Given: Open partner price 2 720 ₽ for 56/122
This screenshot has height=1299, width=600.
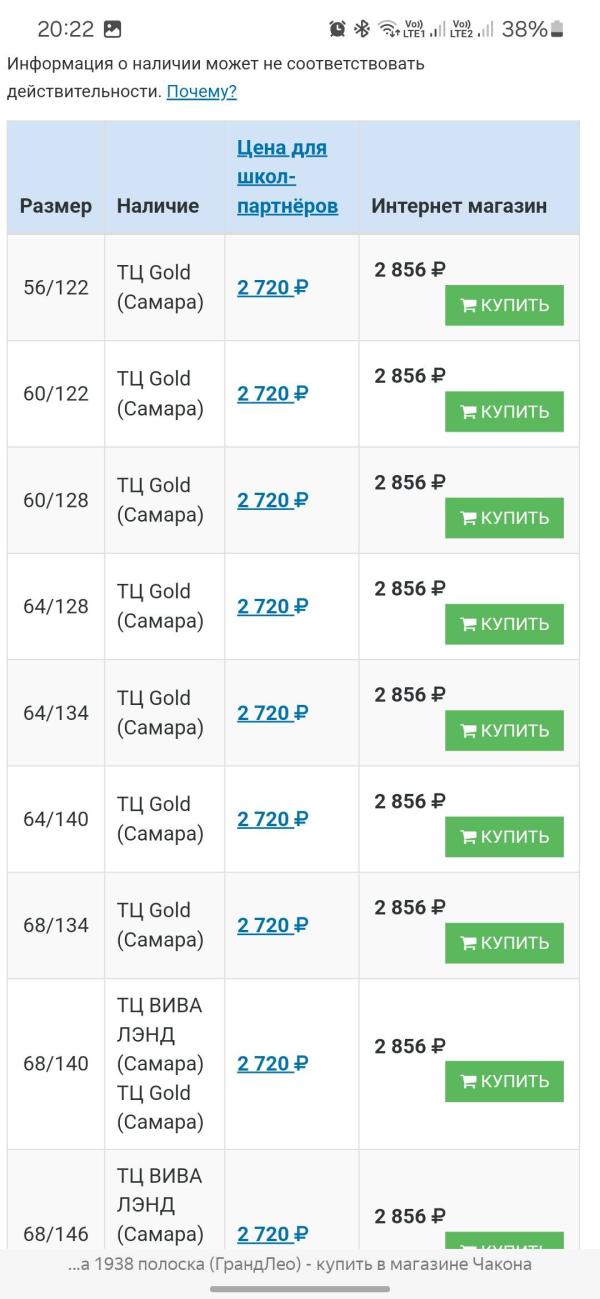Looking at the screenshot, I should pyautogui.click(x=272, y=288).
